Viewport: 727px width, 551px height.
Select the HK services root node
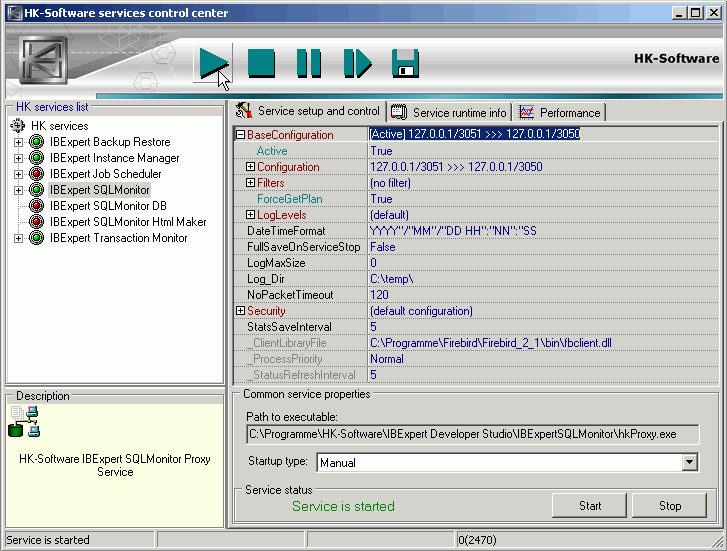(59, 126)
